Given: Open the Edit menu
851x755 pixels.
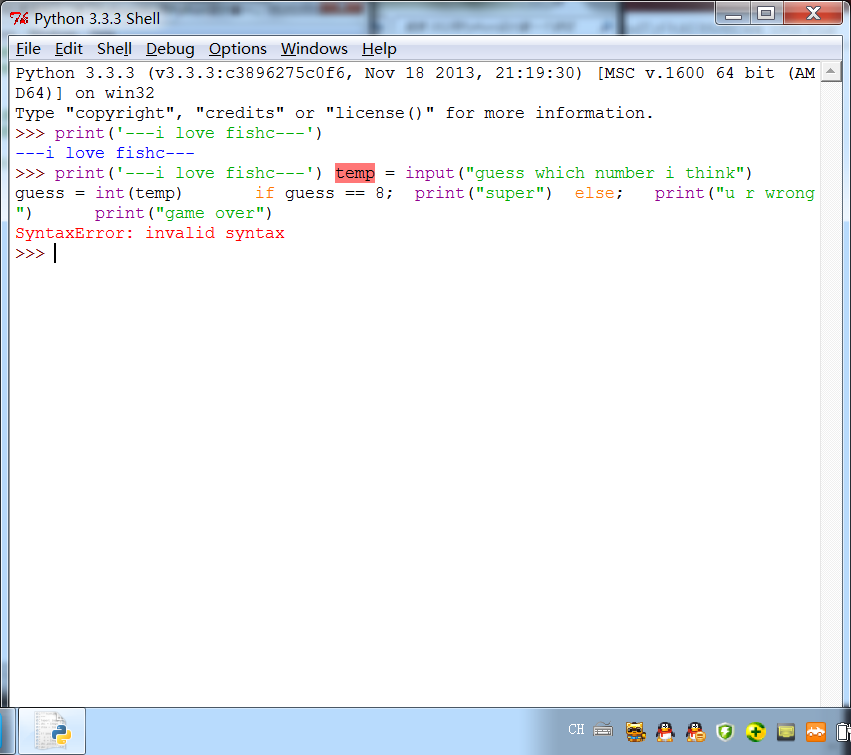Looking at the screenshot, I should point(69,49).
